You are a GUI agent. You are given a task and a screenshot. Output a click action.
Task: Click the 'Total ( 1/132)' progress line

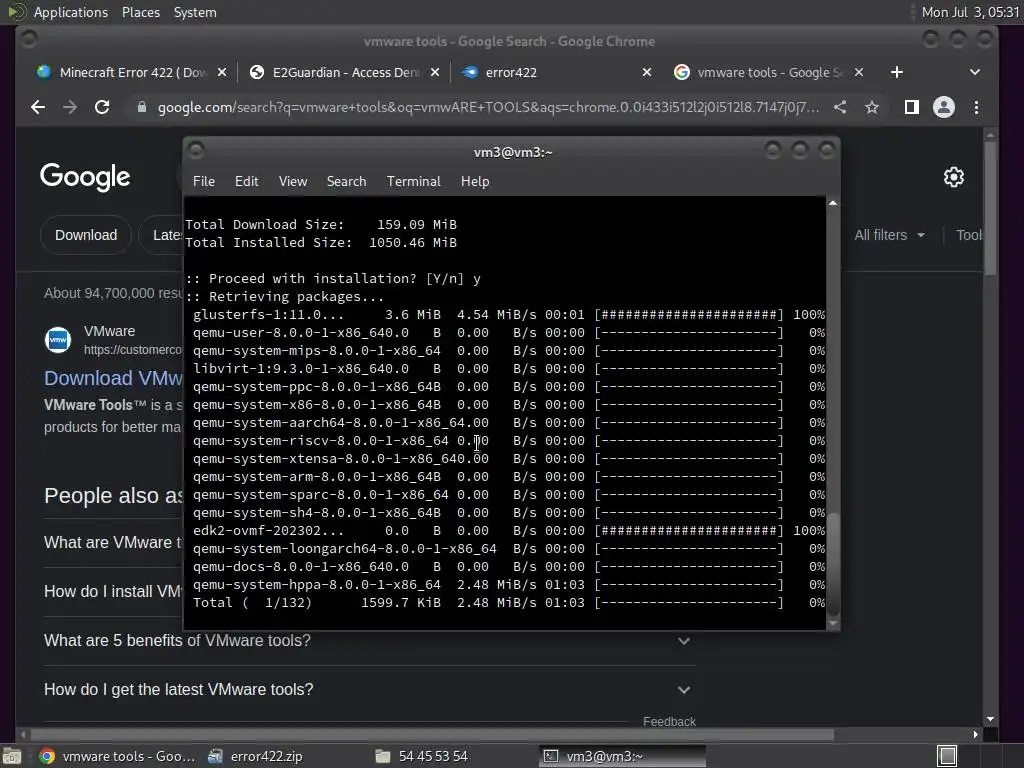pyautogui.click(x=509, y=603)
